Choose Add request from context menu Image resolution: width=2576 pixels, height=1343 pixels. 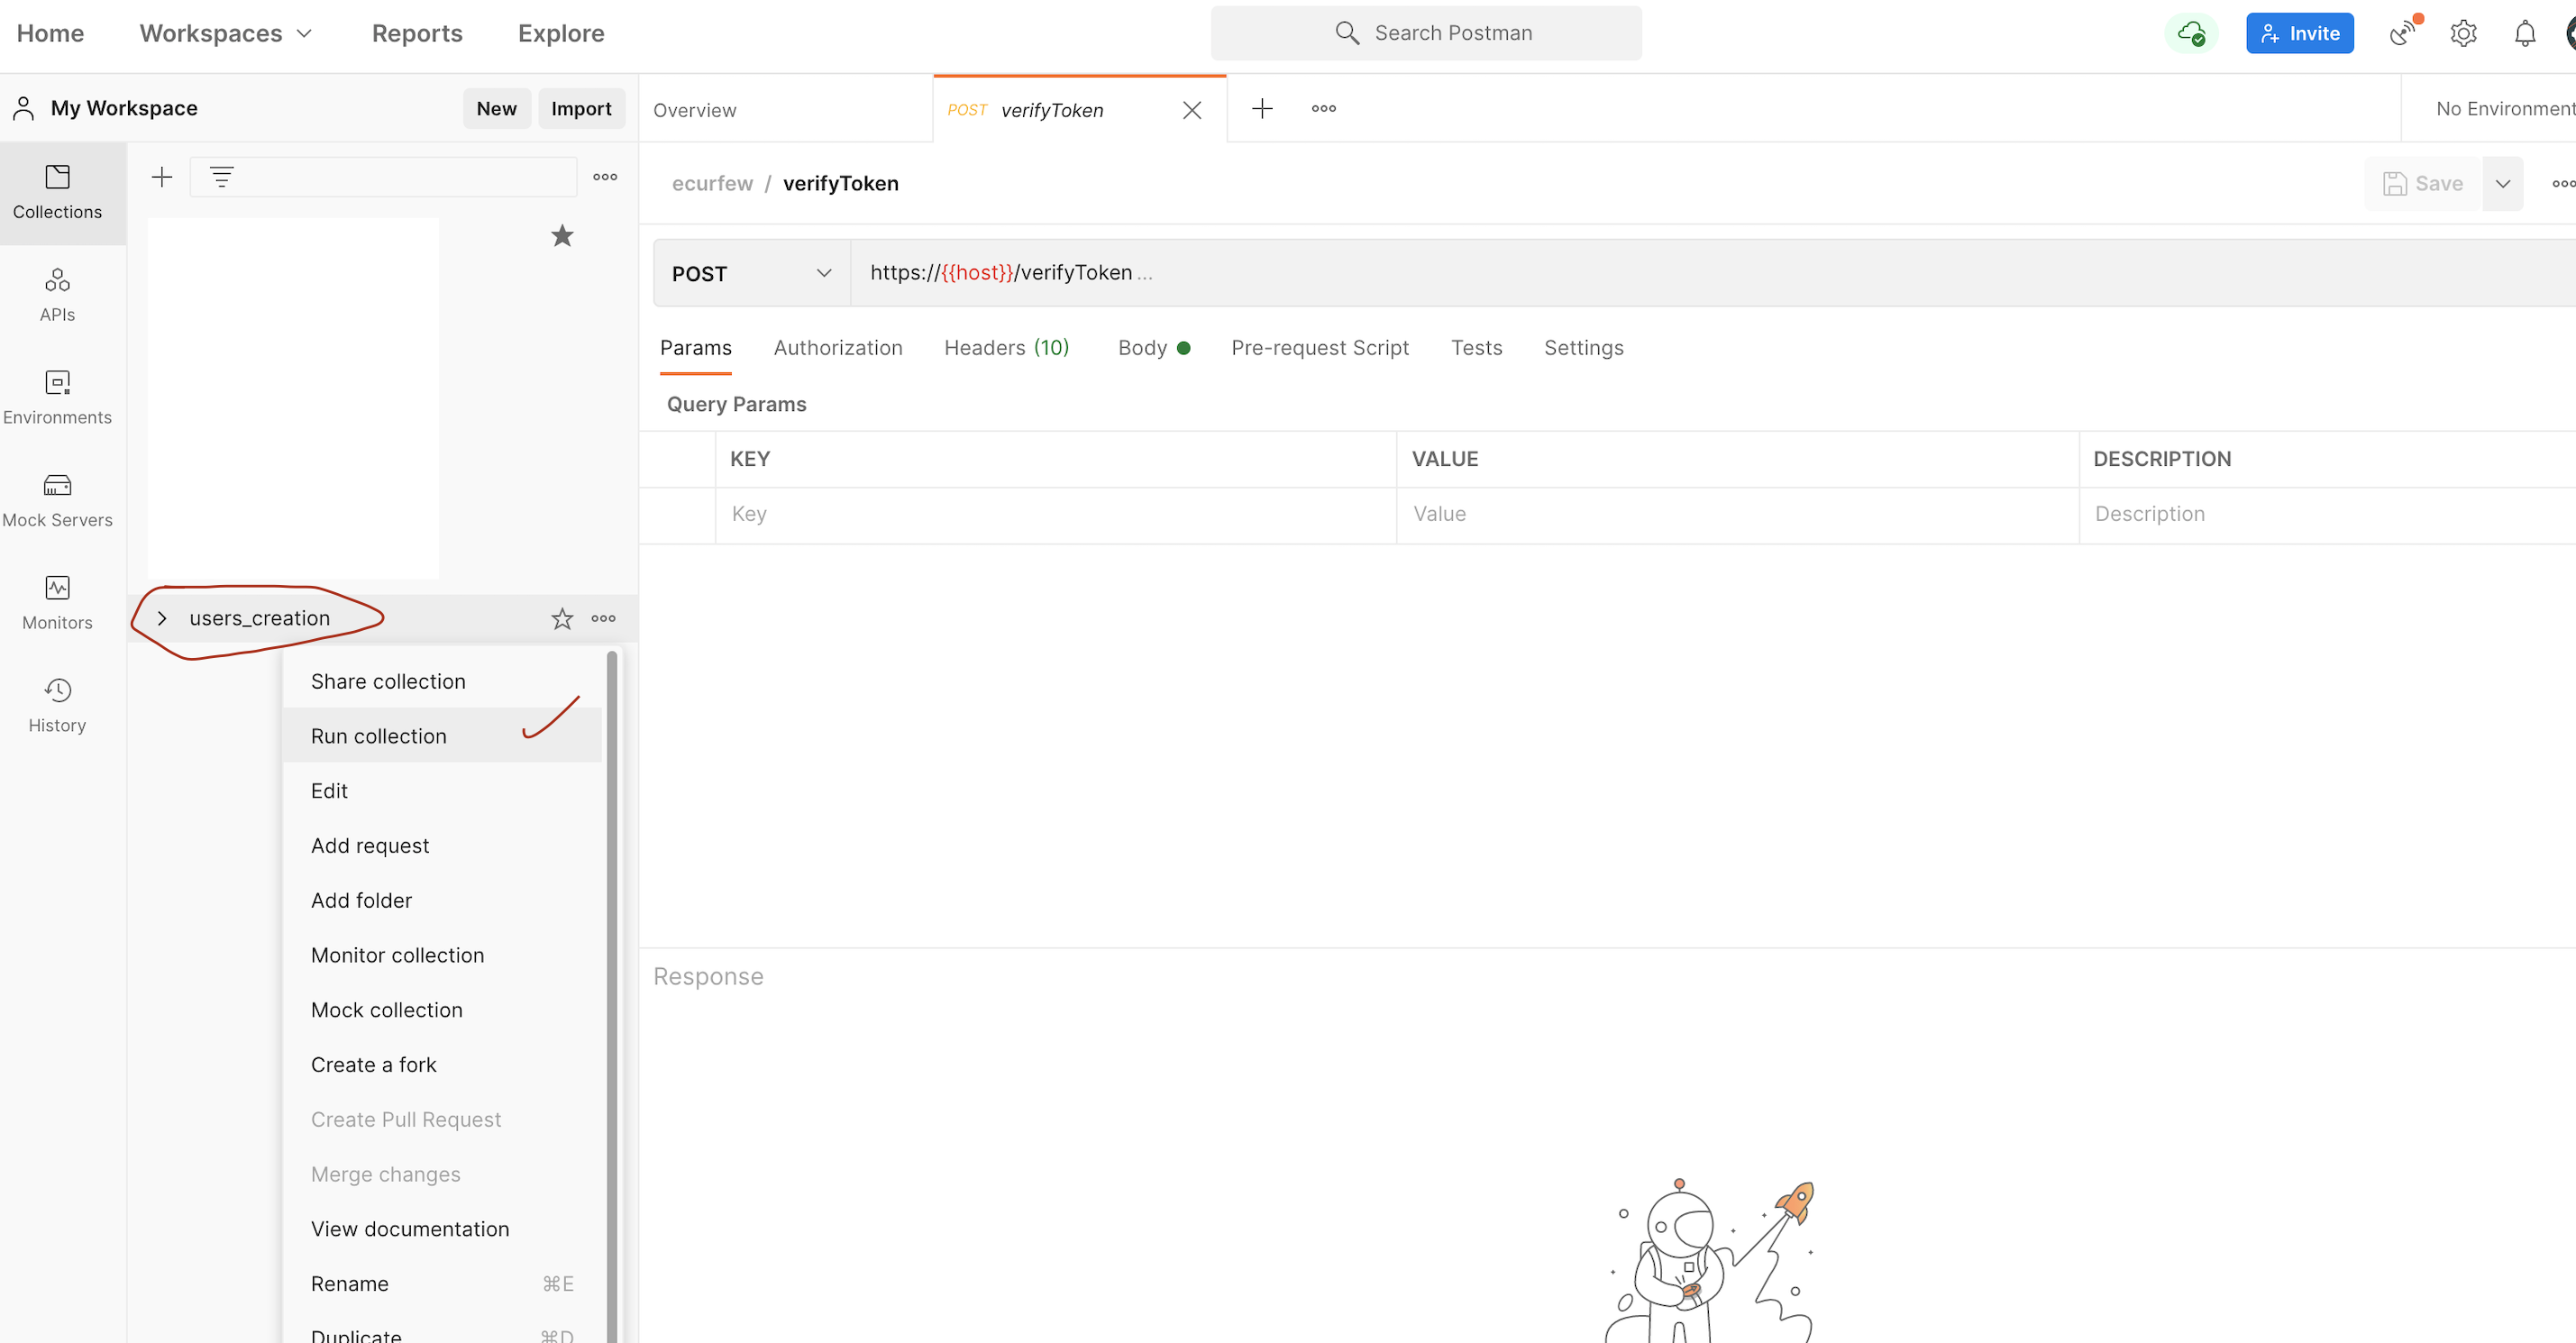pyautogui.click(x=443, y=845)
